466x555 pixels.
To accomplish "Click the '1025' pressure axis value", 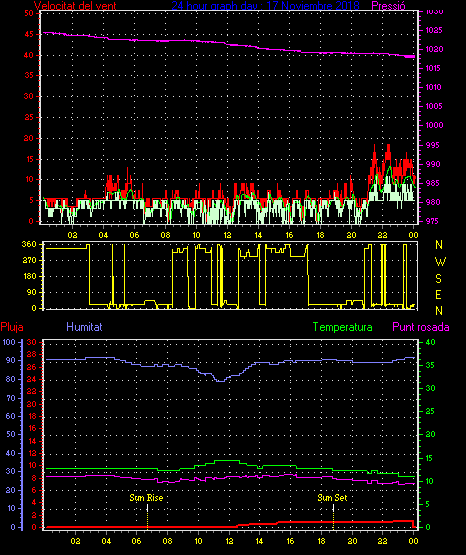I will 433,30.
